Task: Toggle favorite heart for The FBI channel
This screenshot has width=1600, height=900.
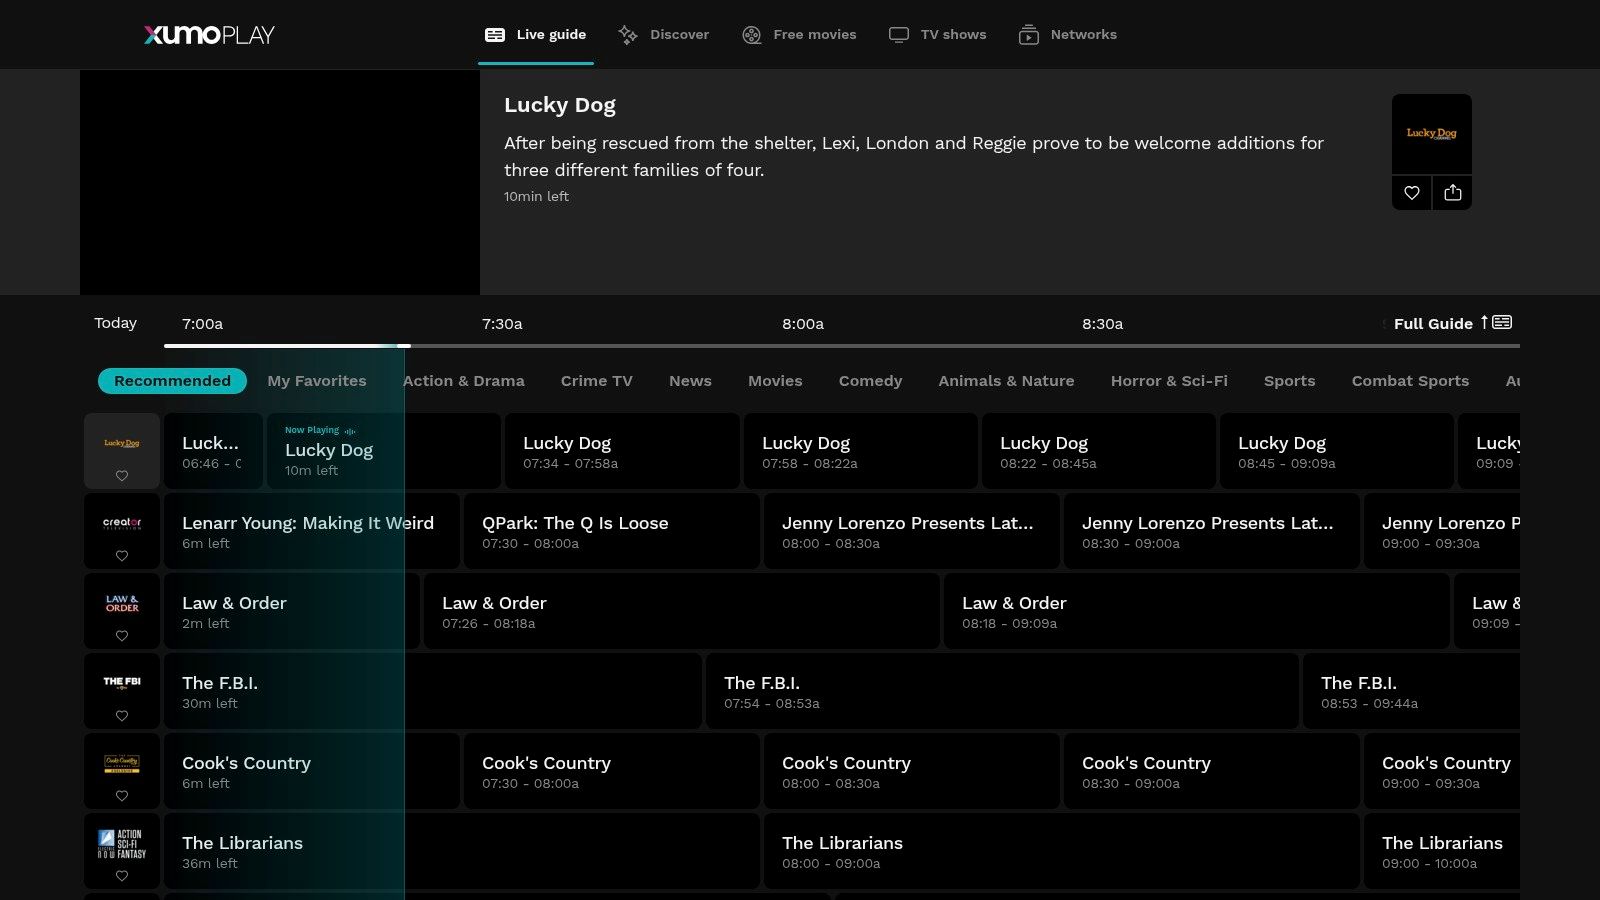Action: coord(122,716)
